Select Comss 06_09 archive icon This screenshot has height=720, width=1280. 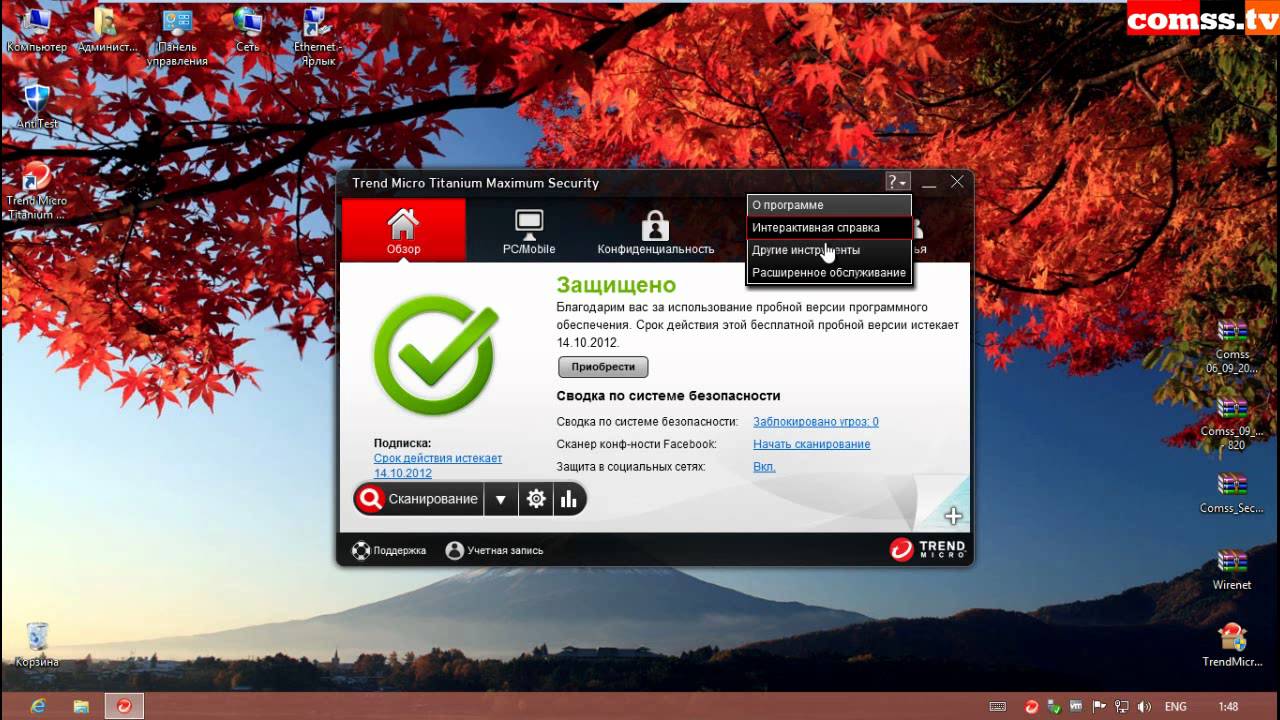pyautogui.click(x=1232, y=346)
